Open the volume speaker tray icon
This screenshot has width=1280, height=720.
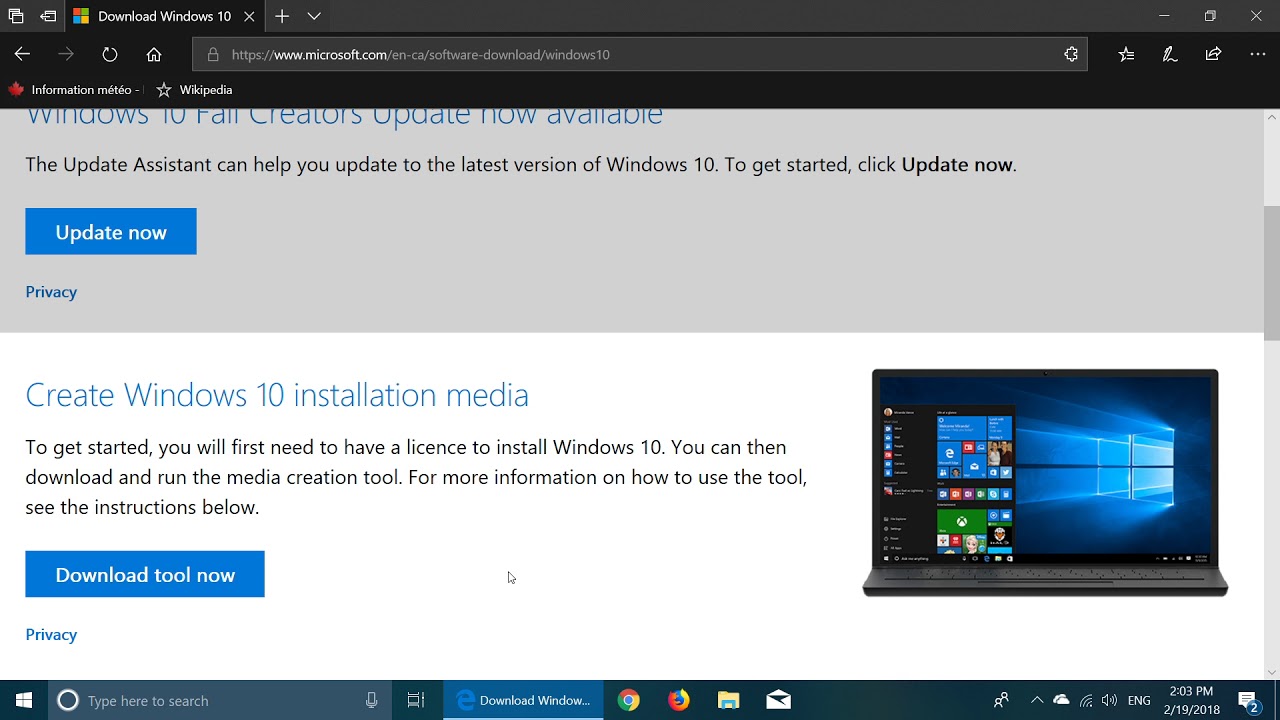coord(1109,700)
